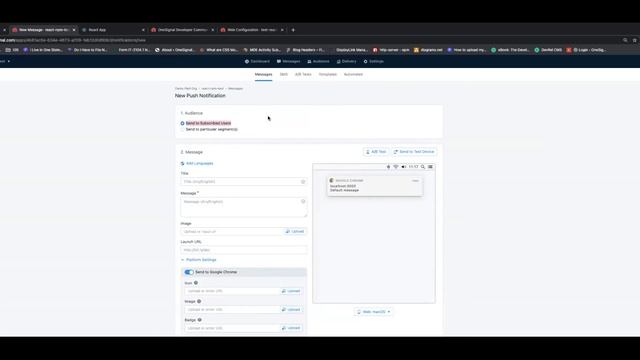Collapse the Platform Settings section
Image resolution: width=640 pixels, height=360 pixels.
[199, 260]
